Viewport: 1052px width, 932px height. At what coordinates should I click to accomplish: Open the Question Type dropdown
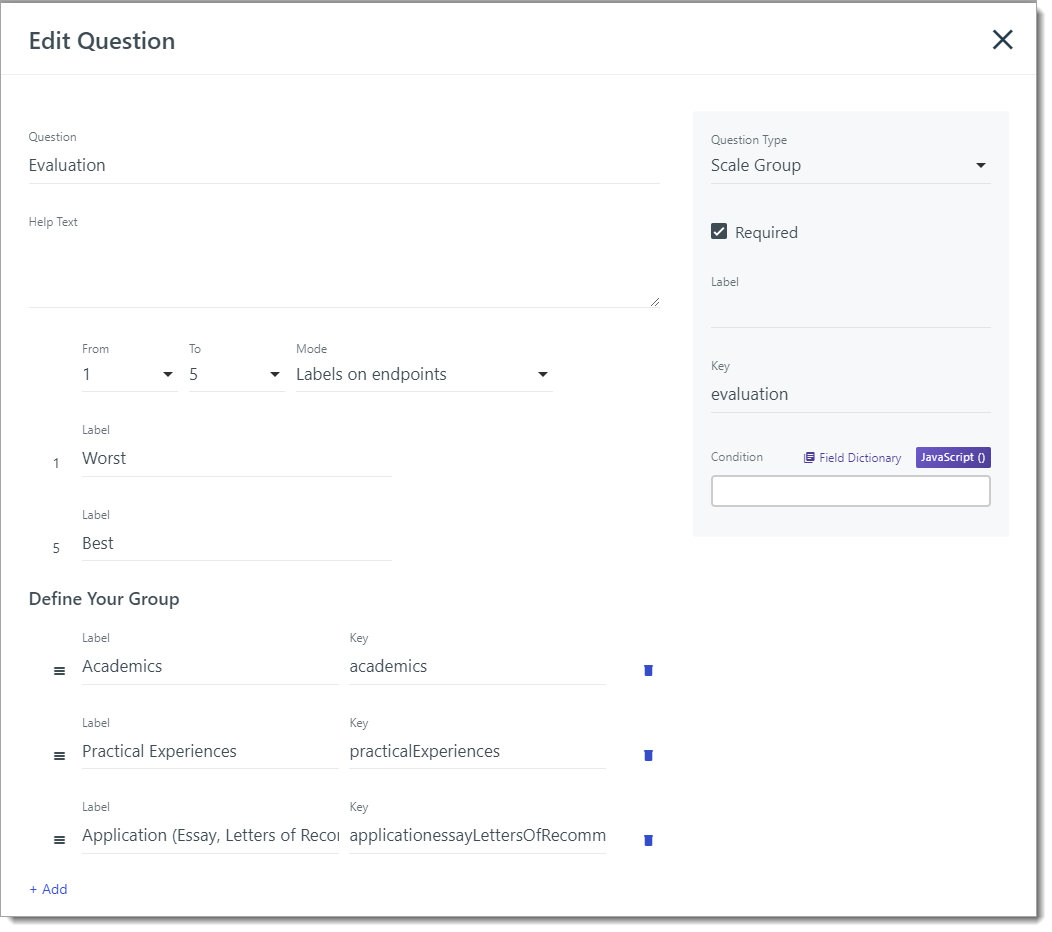[x=979, y=165]
